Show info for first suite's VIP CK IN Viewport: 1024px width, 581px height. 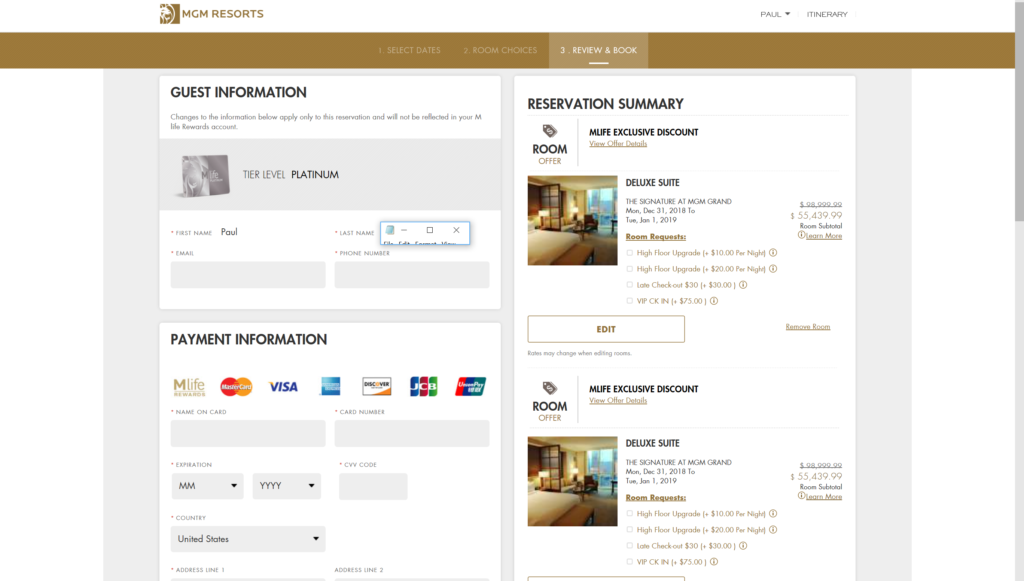pyautogui.click(x=714, y=301)
